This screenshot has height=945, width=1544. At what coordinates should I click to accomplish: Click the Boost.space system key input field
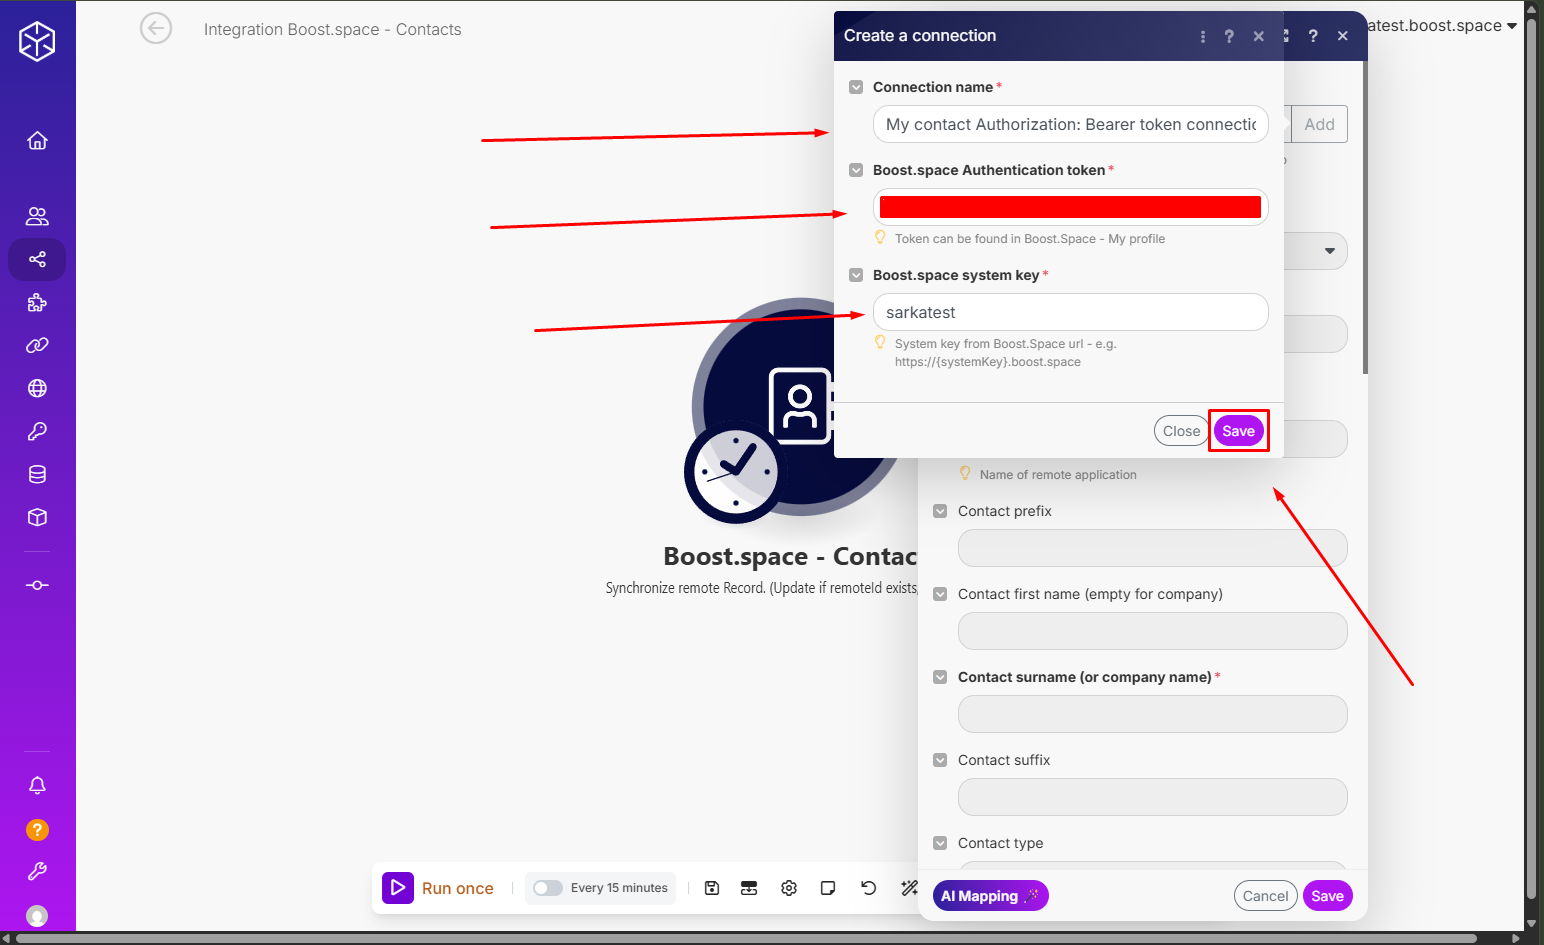1070,312
